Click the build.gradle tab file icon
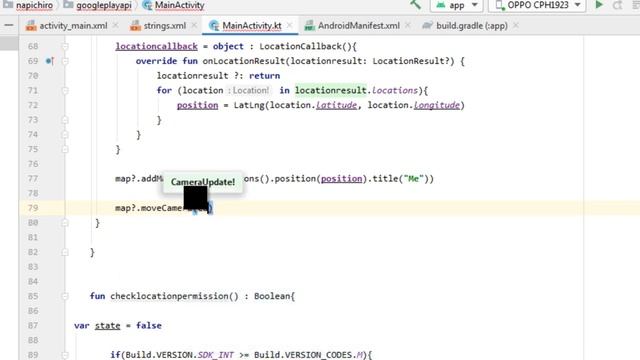 click(x=427, y=26)
